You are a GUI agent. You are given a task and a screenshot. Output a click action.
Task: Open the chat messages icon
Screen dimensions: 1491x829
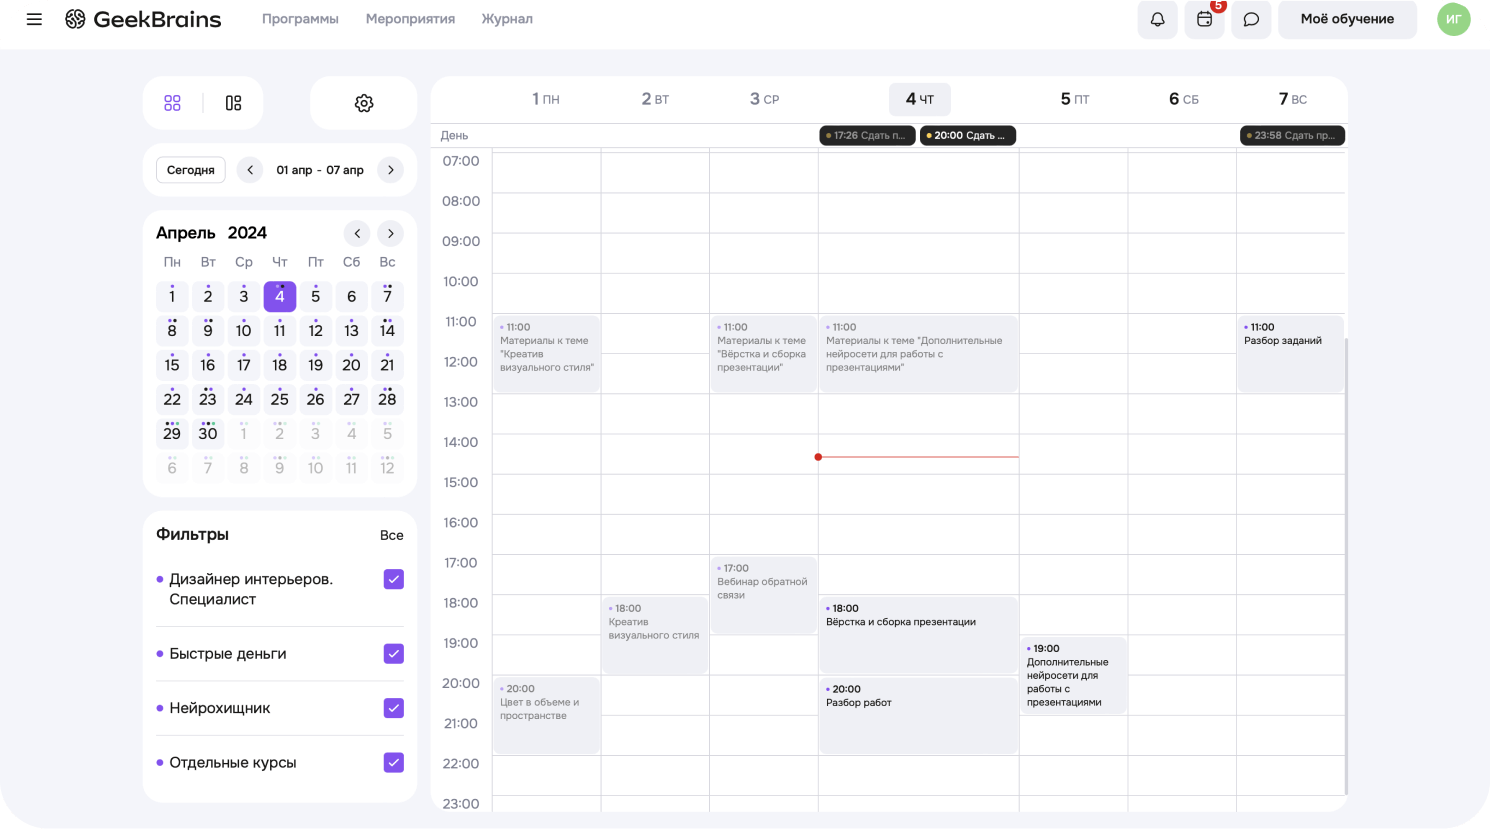click(1251, 19)
